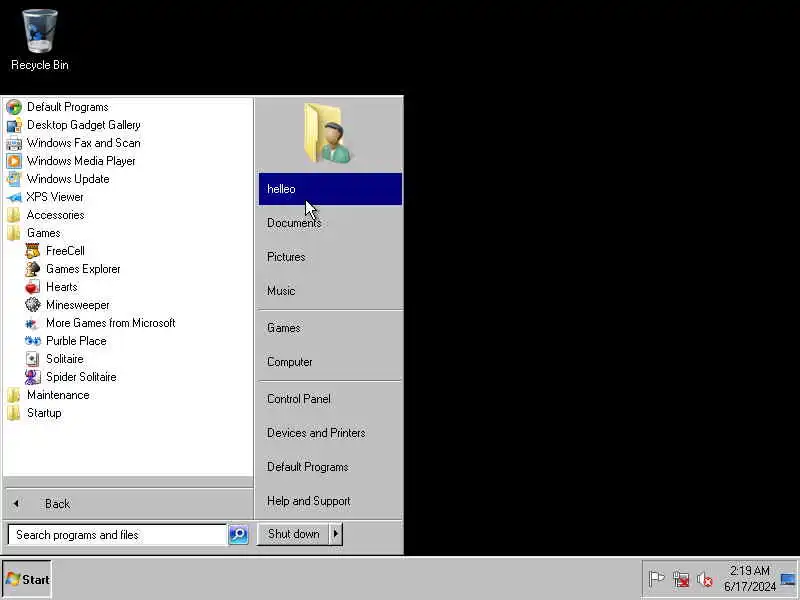Open Computer from the Start menu
The width and height of the screenshot is (800, 600).
[x=330, y=362]
